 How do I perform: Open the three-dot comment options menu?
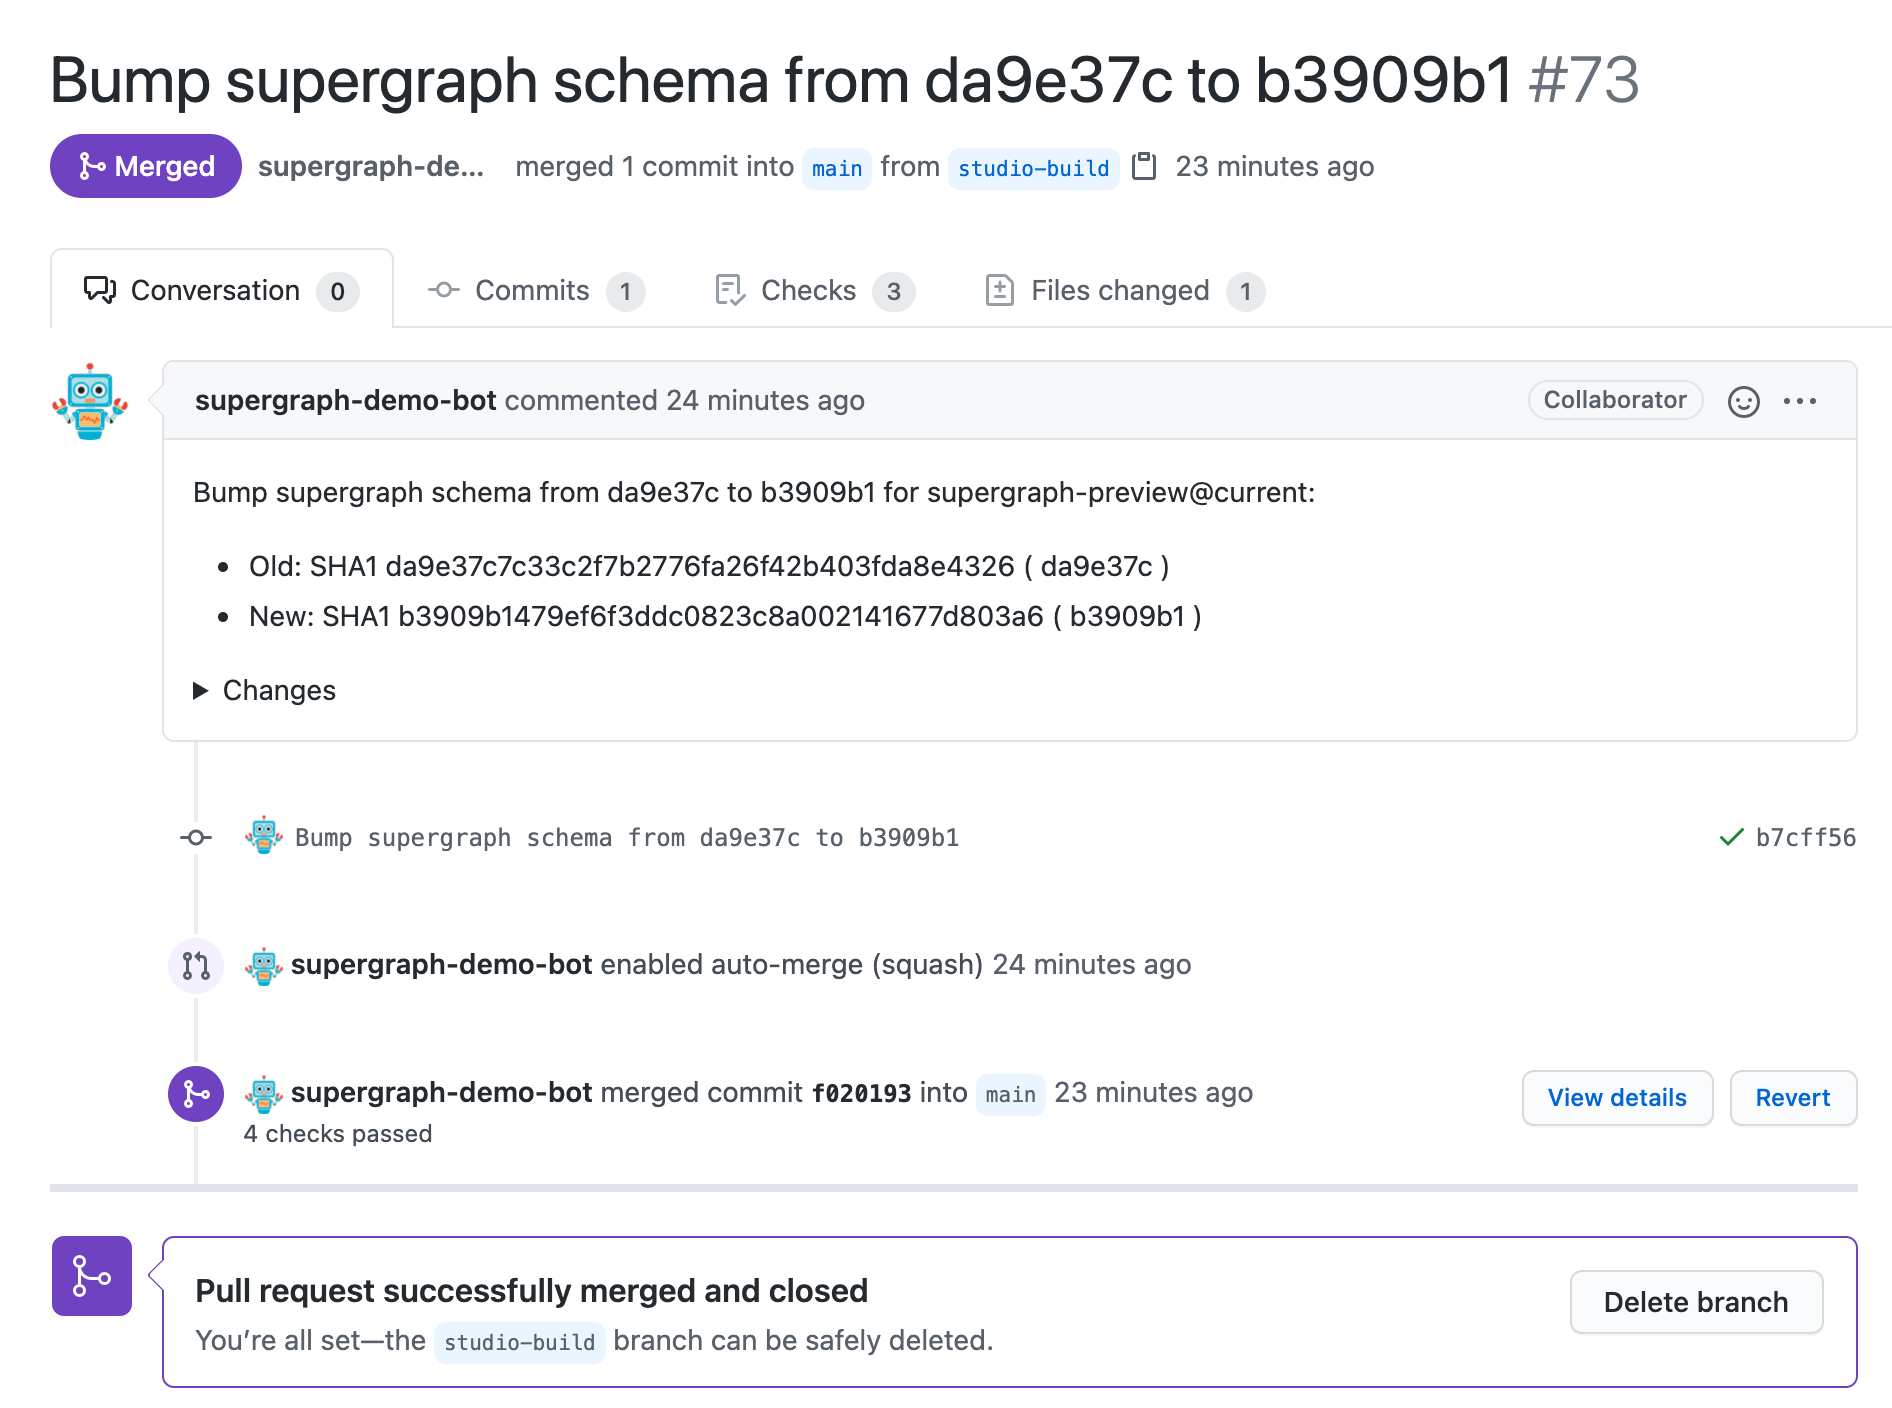[1800, 401]
